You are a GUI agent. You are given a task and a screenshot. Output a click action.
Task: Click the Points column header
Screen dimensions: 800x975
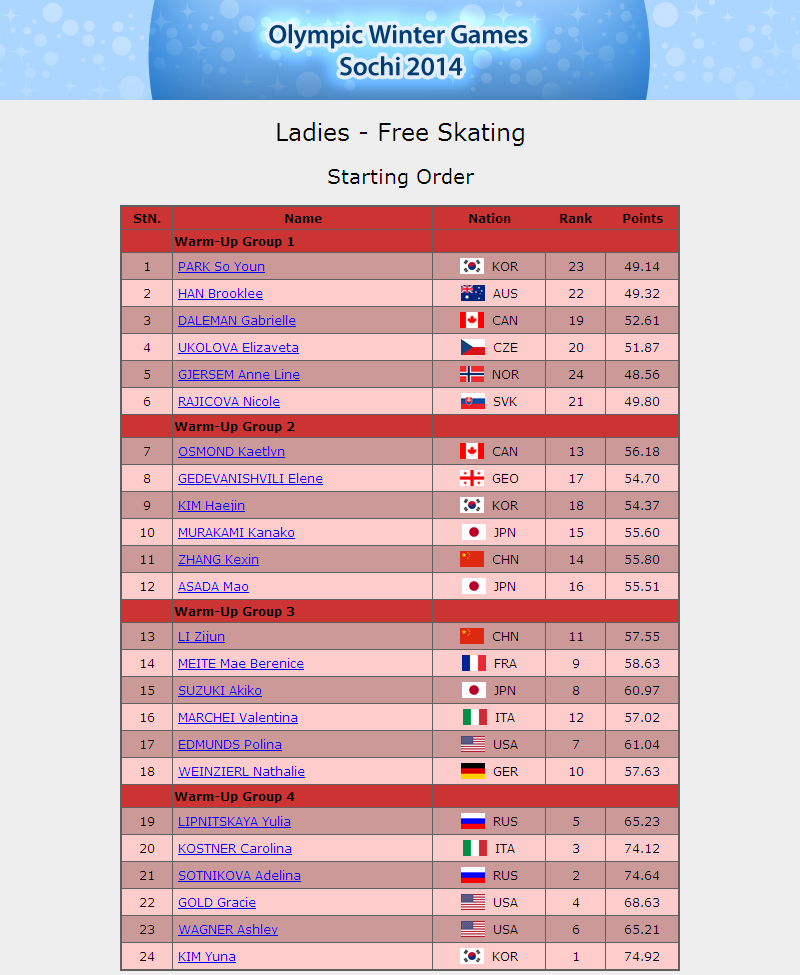click(642, 218)
